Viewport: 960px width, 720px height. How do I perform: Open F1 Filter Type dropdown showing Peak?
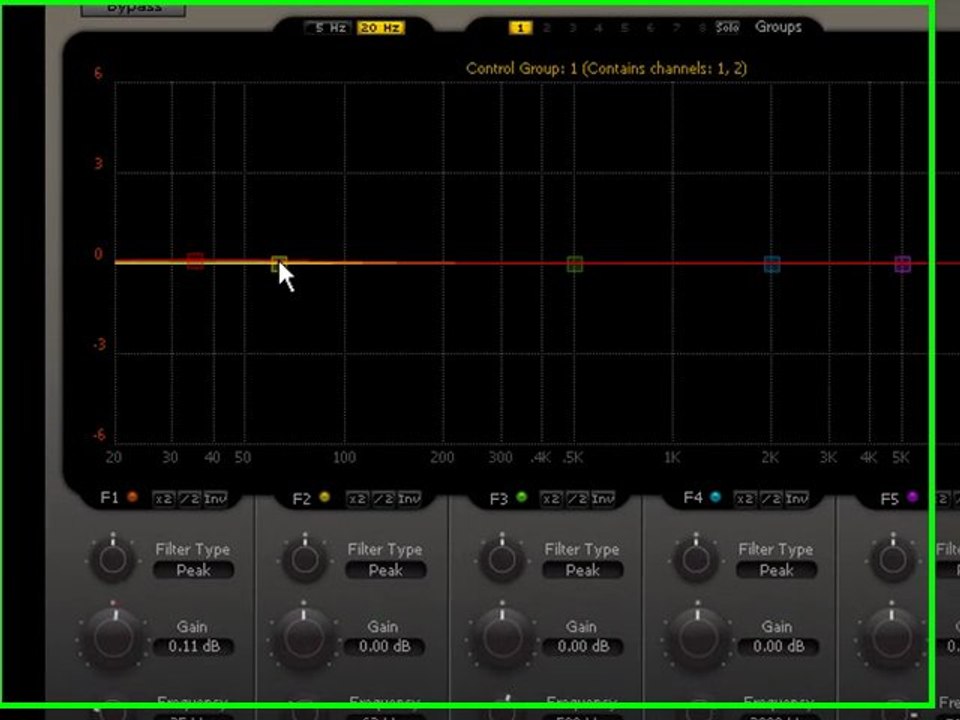[193, 571]
